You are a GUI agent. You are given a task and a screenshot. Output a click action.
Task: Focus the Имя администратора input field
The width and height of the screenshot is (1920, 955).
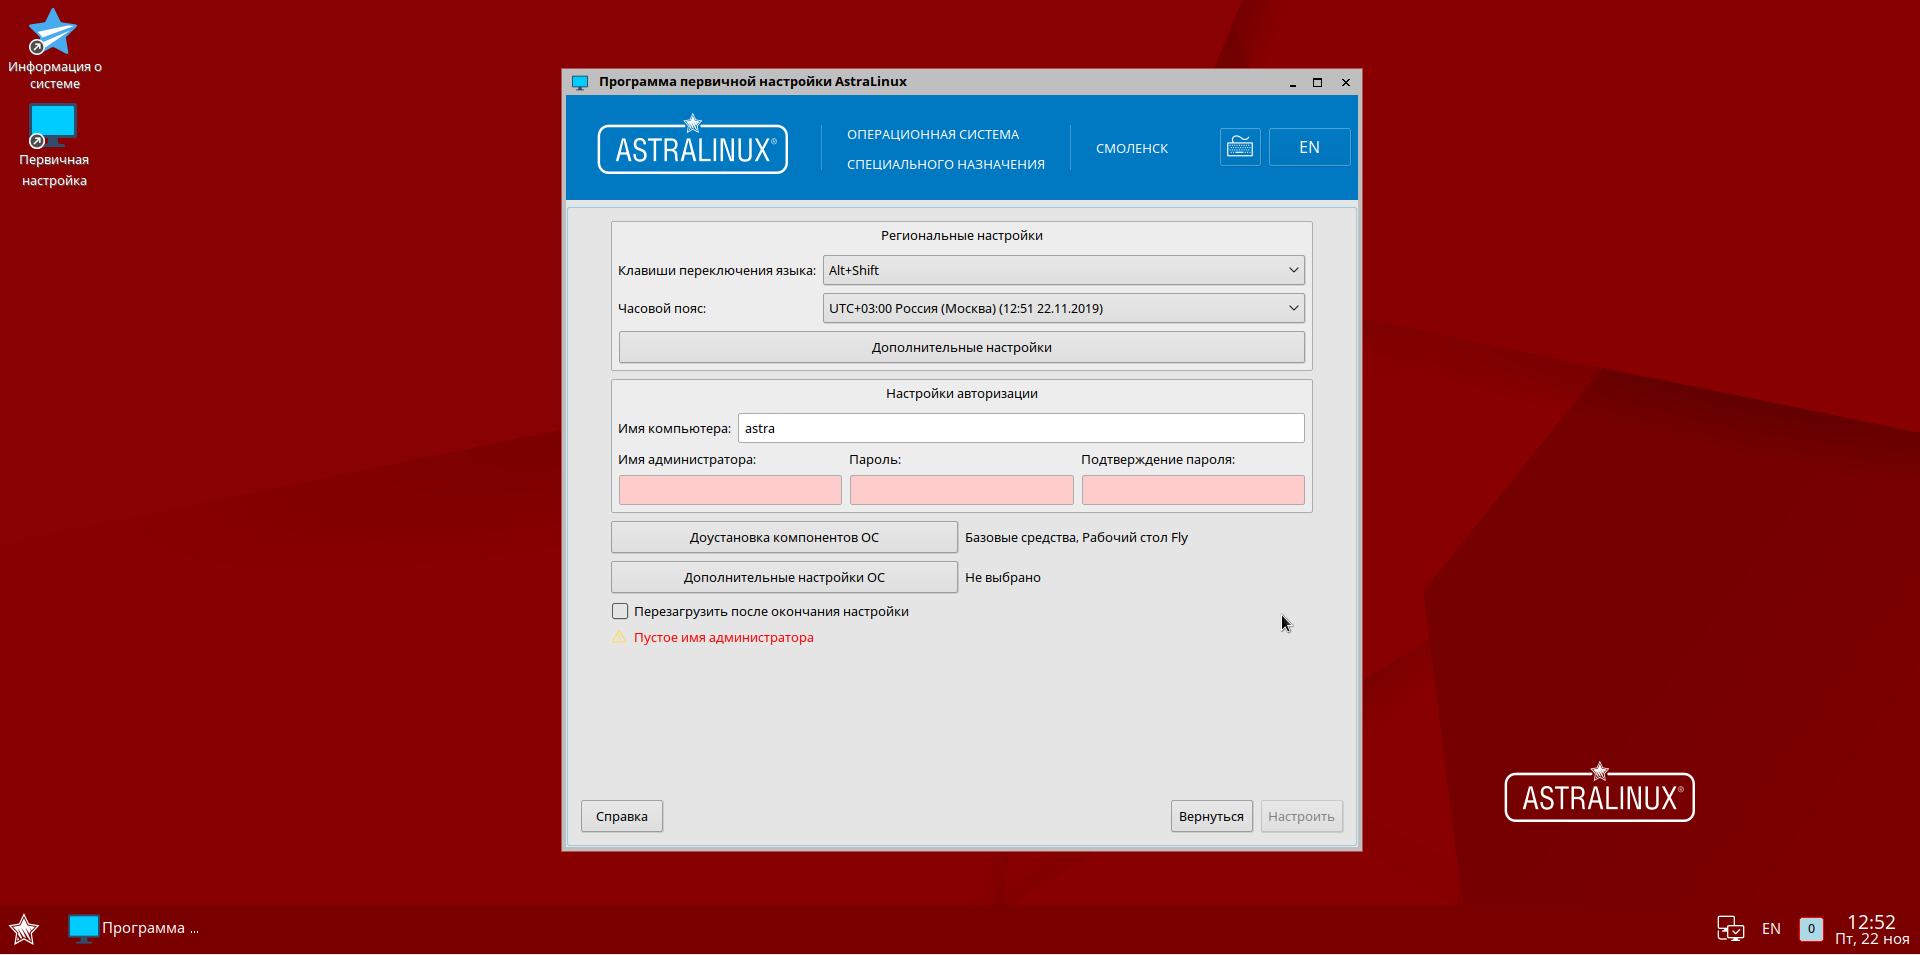tap(730, 490)
